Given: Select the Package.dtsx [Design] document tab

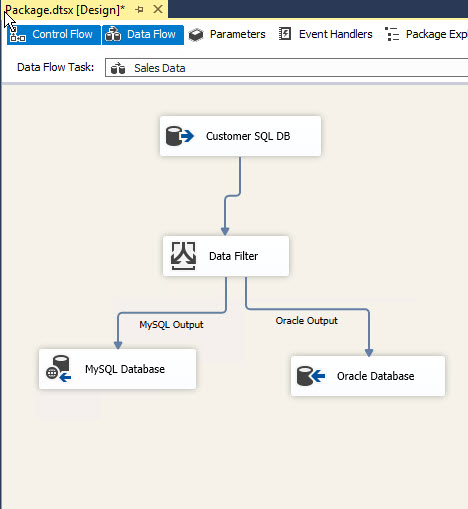Looking at the screenshot, I should click(x=65, y=10).
